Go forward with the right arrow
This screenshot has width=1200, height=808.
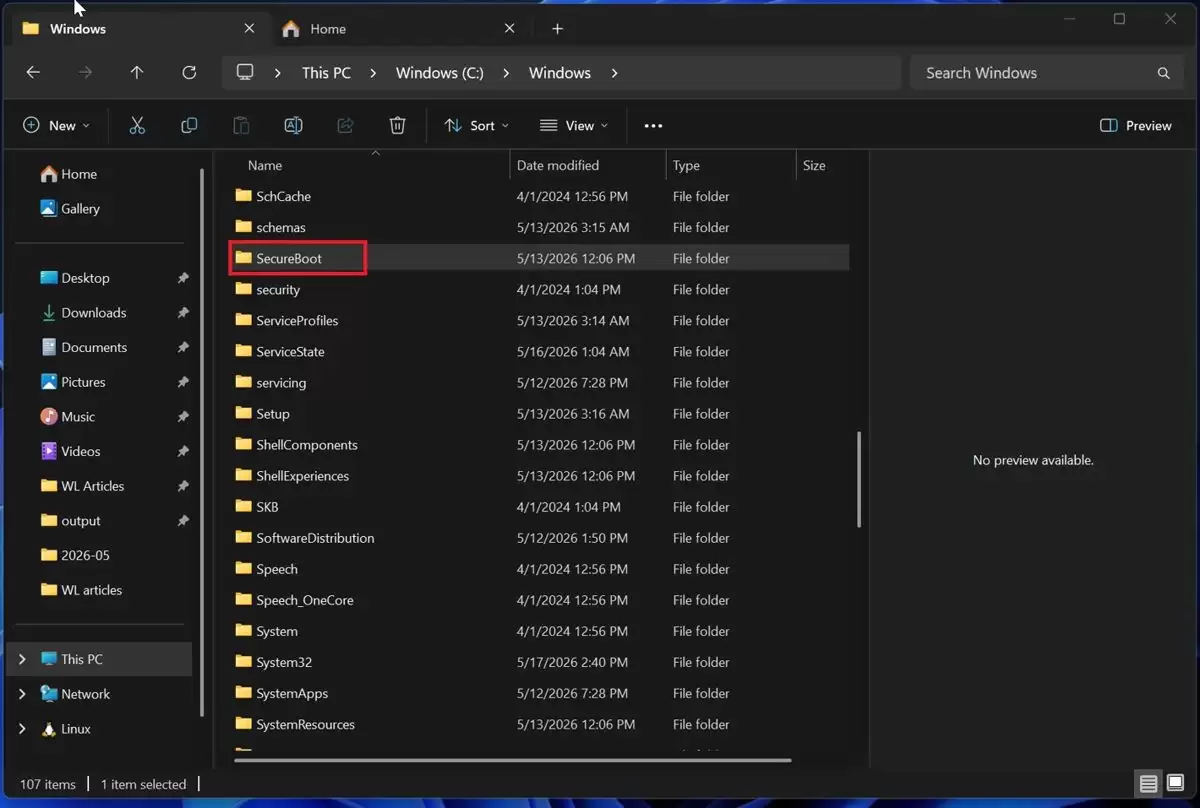[x=85, y=72]
